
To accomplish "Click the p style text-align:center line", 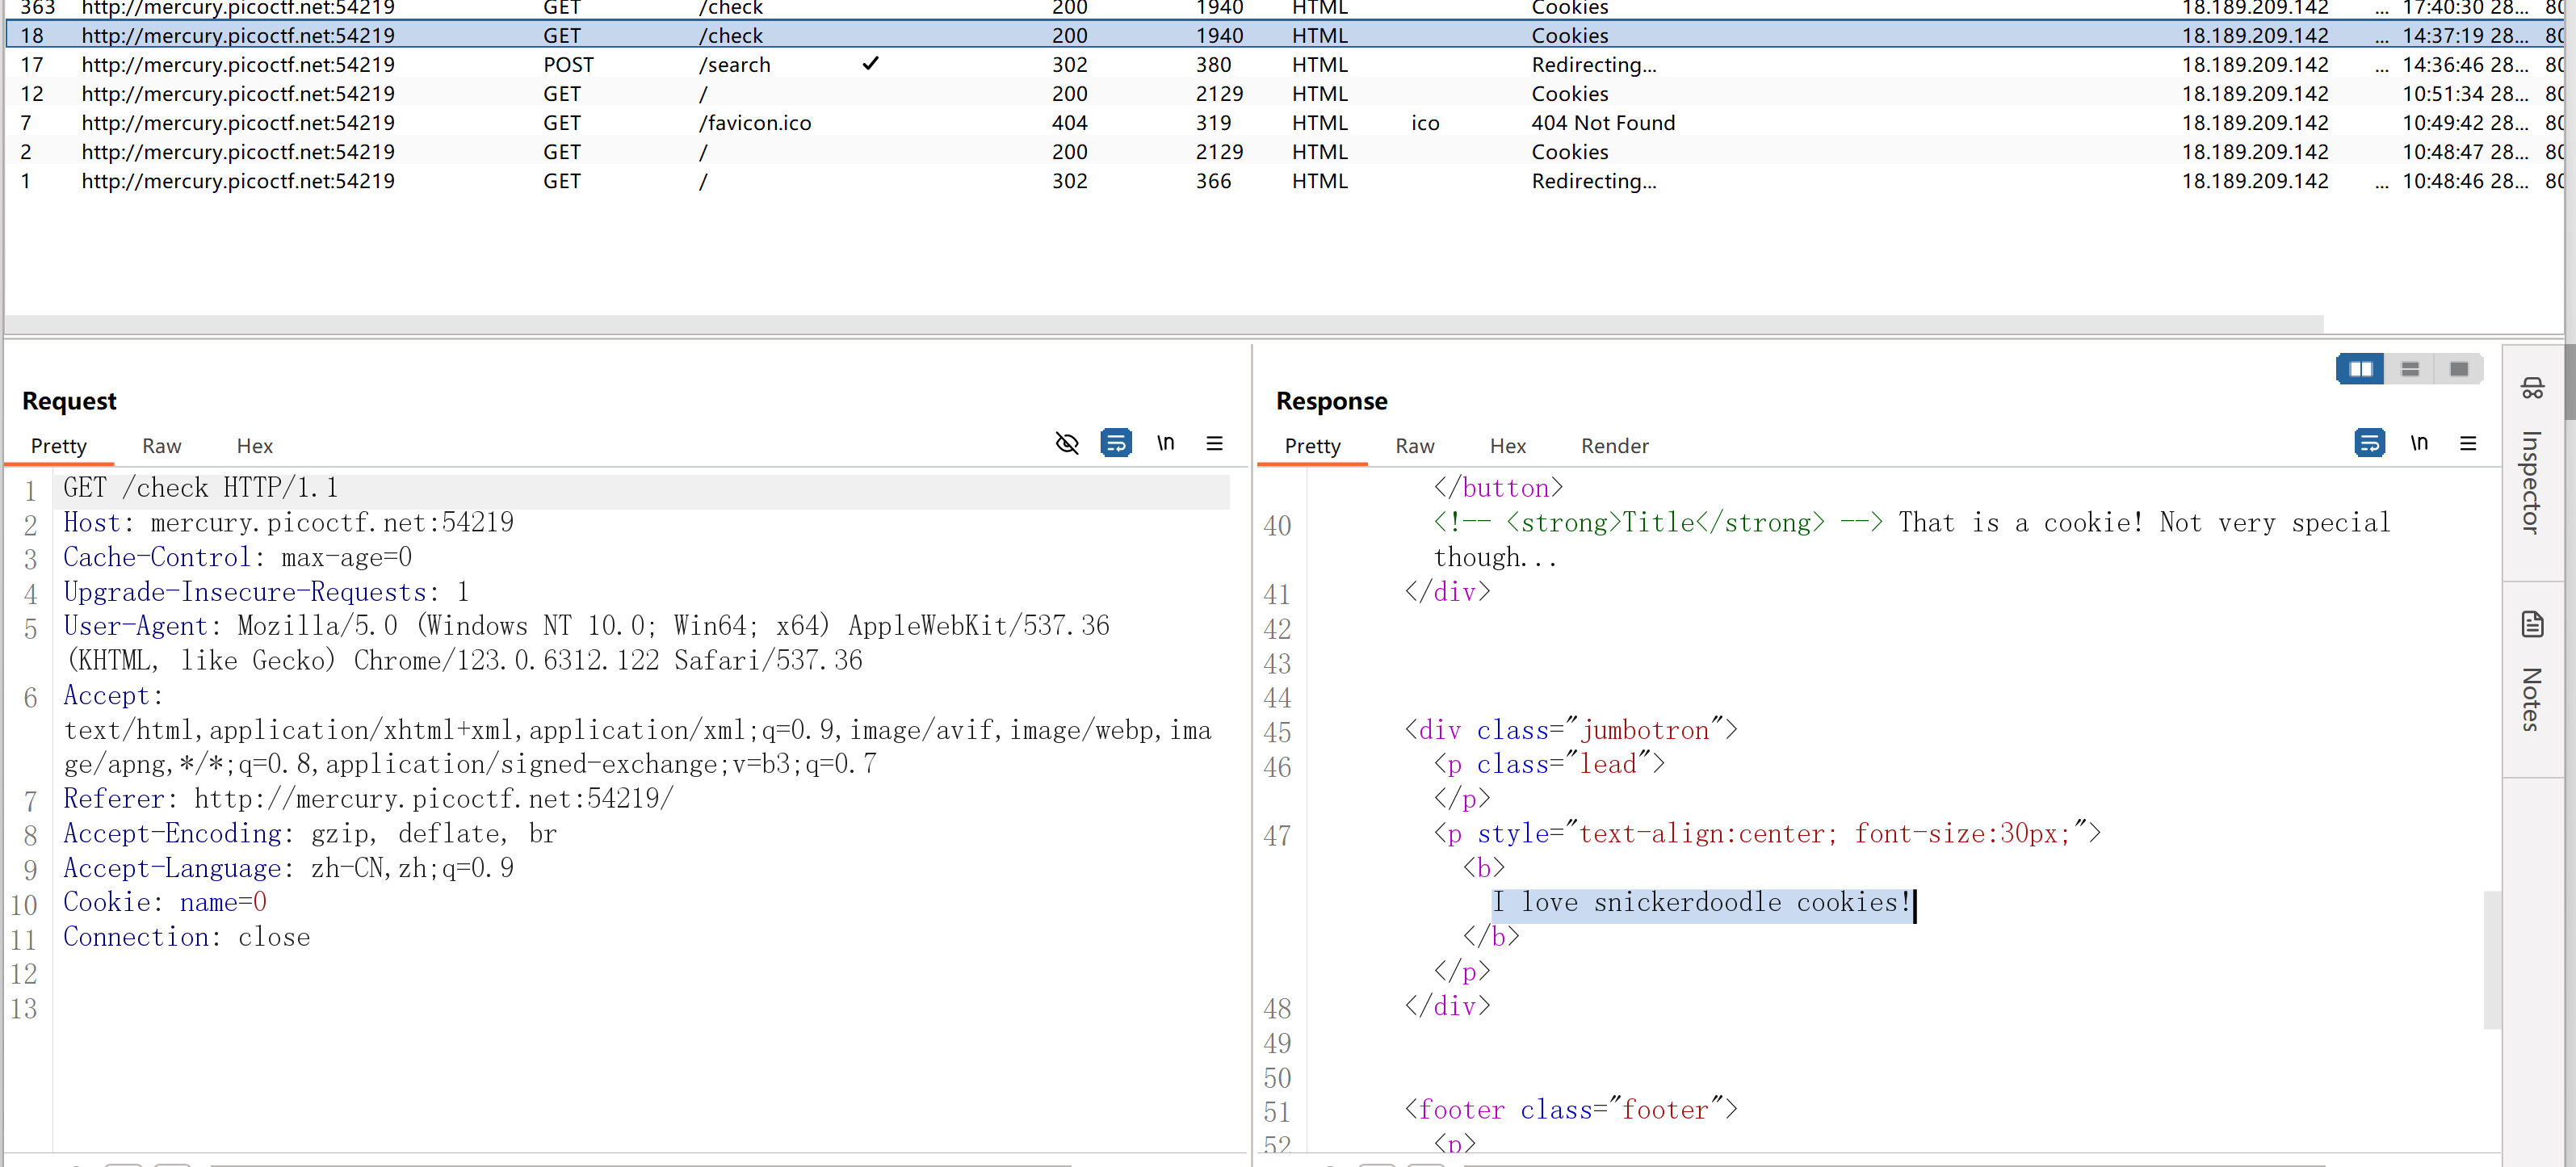I will click(x=1767, y=833).
